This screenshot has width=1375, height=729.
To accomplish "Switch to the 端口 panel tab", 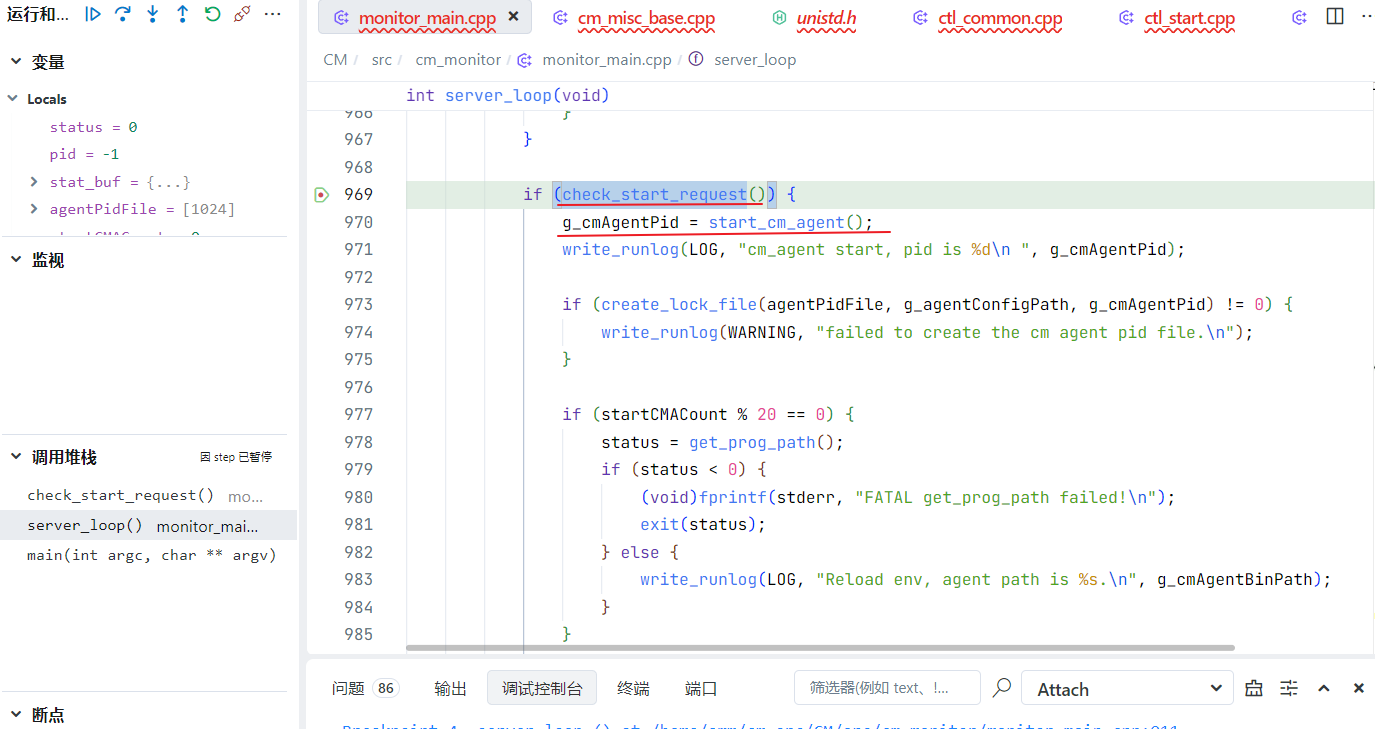I will (701, 688).
